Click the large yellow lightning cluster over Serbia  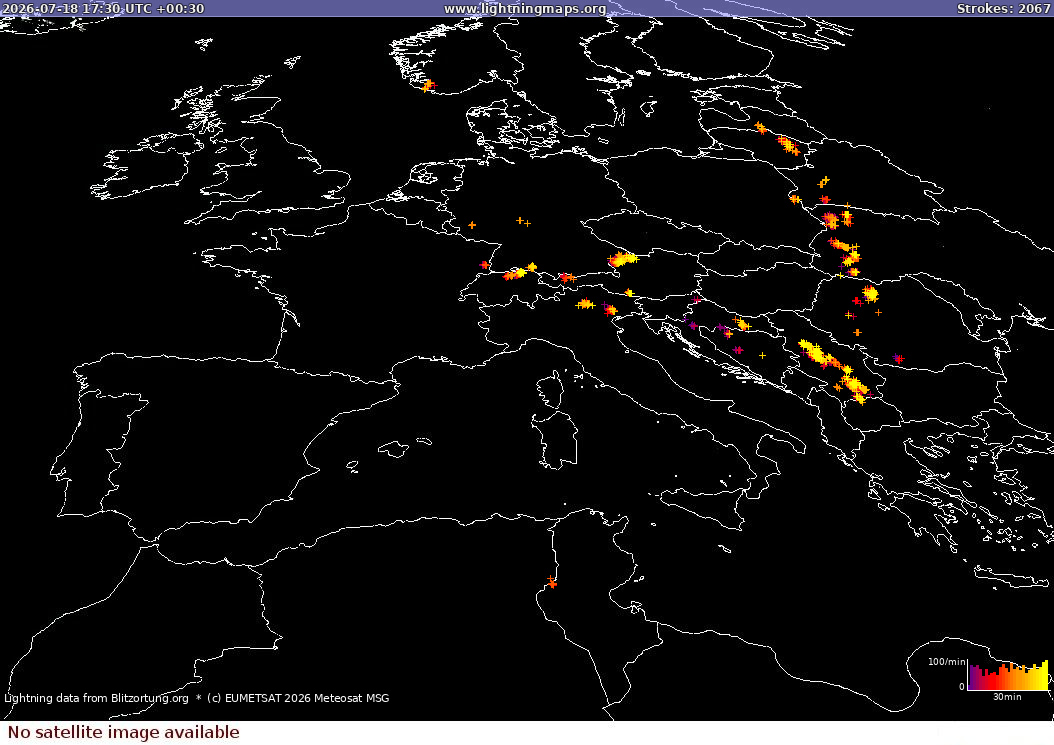pyautogui.click(x=817, y=353)
